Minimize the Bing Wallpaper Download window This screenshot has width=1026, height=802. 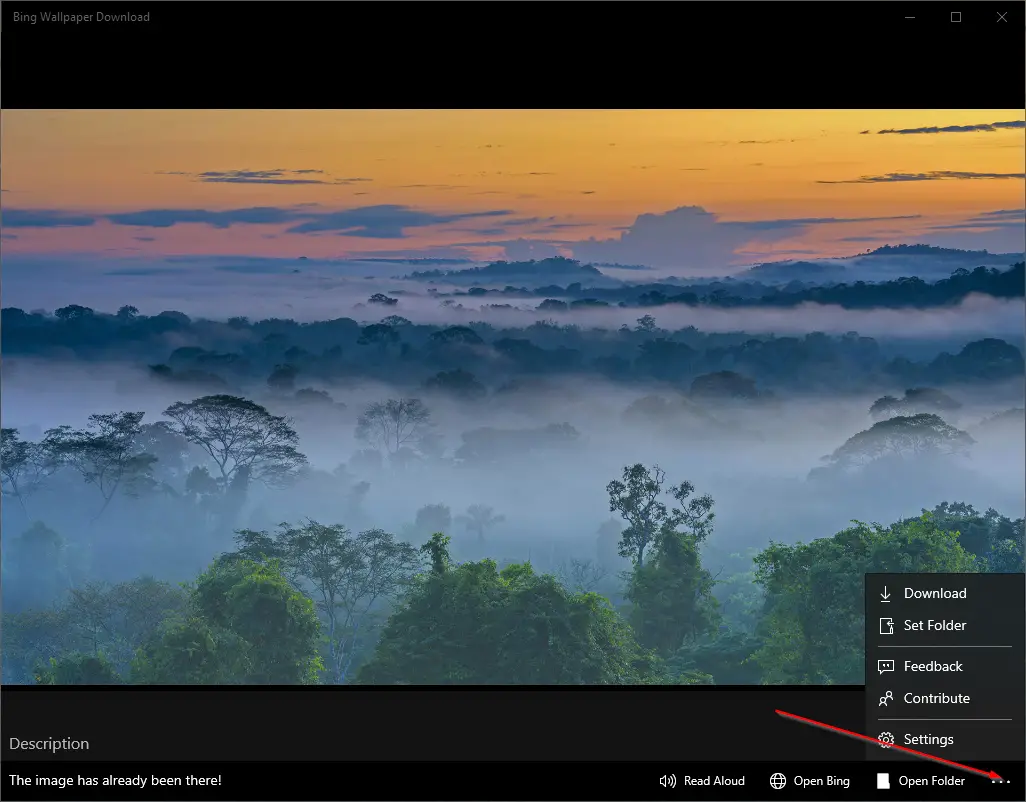[910, 17]
